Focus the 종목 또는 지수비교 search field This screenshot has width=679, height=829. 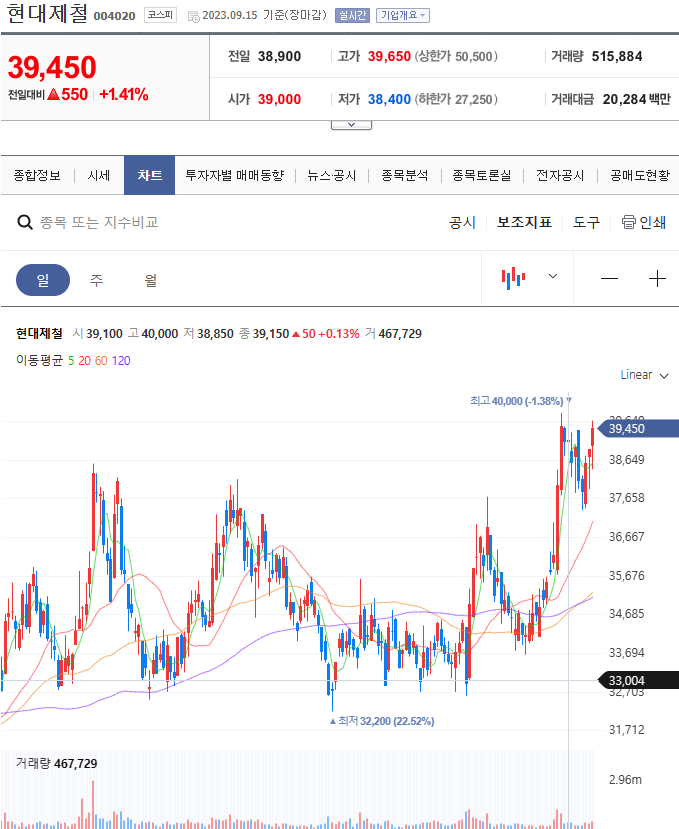coord(99,222)
